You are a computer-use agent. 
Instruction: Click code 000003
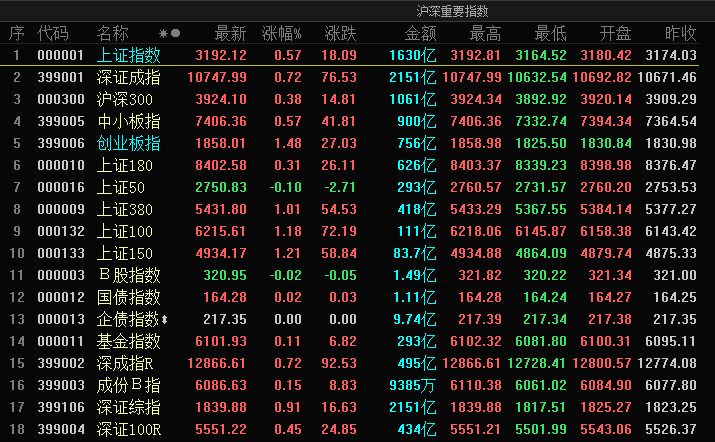click(61, 275)
